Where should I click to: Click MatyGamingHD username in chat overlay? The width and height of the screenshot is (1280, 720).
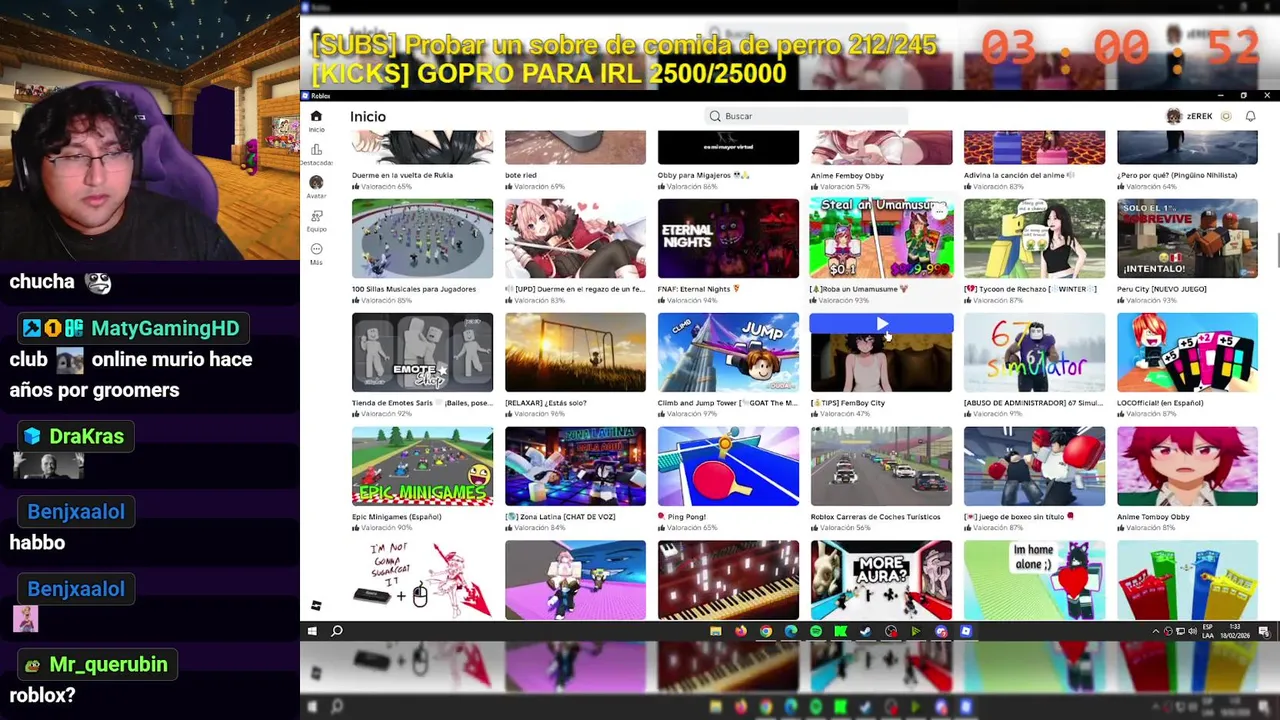165,328
